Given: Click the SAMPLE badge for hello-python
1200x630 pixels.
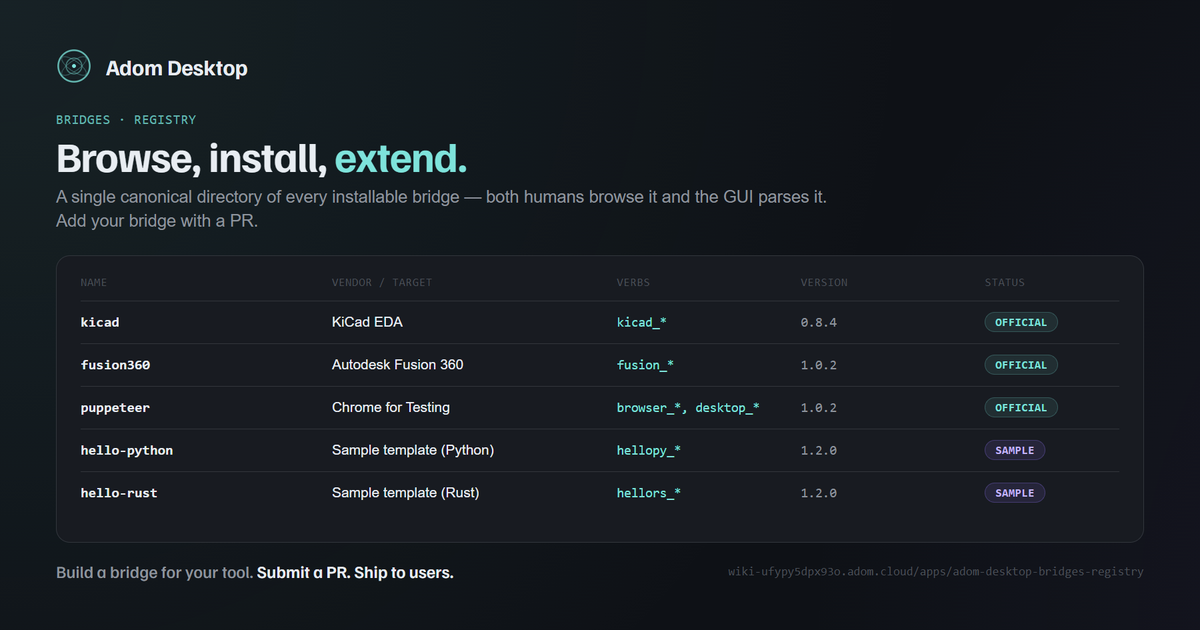Looking at the screenshot, I should [1015, 450].
